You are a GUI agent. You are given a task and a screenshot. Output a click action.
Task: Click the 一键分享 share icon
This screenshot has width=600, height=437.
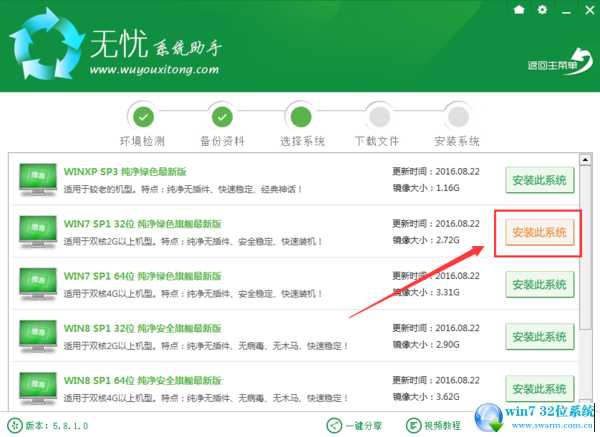[x=334, y=426]
